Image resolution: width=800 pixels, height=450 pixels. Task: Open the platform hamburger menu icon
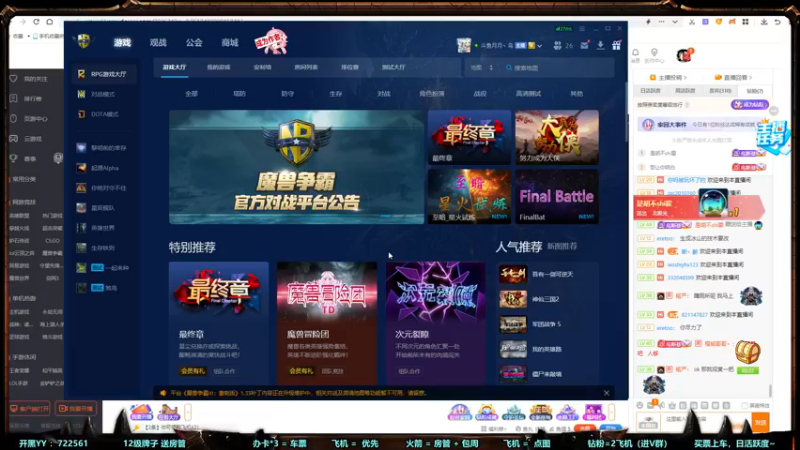click(582, 29)
